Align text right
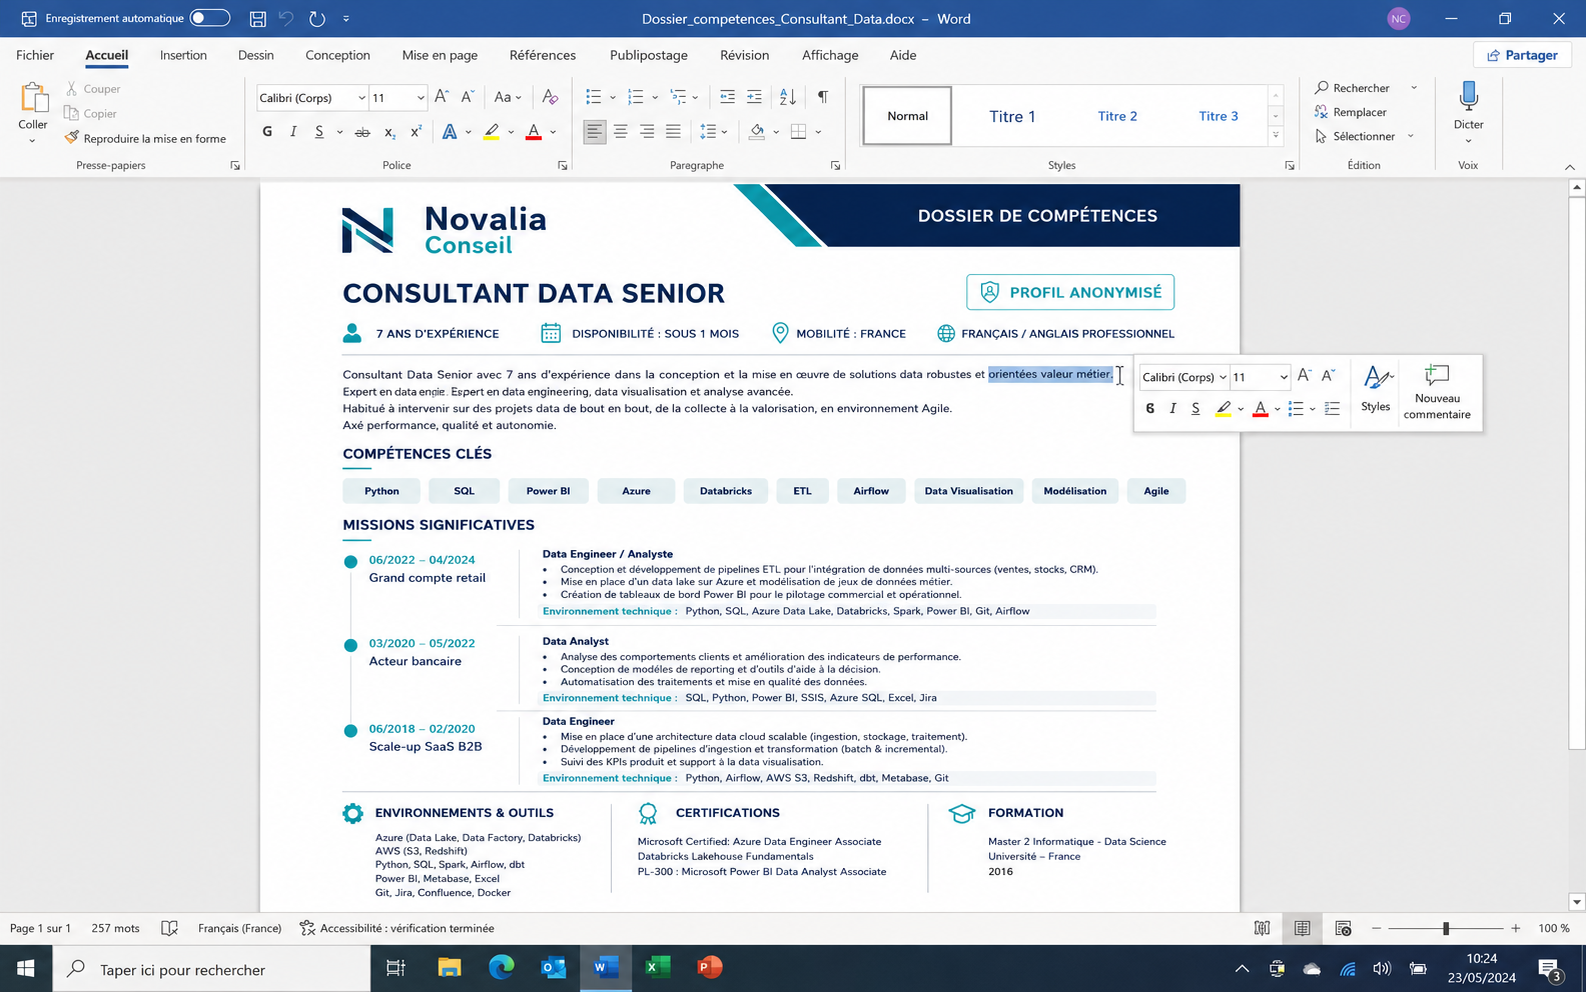This screenshot has height=992, width=1586. pyautogui.click(x=647, y=131)
